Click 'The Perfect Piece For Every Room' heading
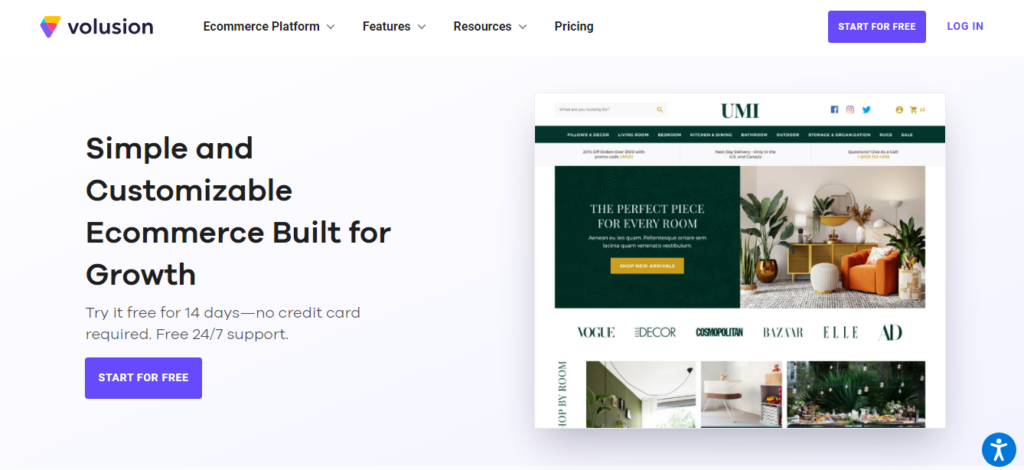Screen dimensions: 1024x470 point(647,217)
